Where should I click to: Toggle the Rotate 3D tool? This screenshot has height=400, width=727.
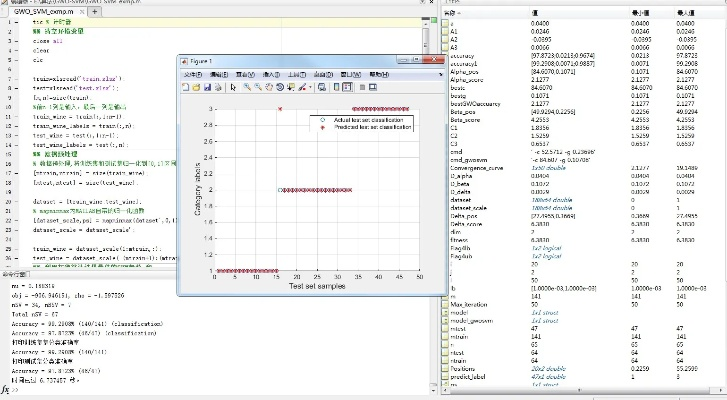[x=280, y=87]
